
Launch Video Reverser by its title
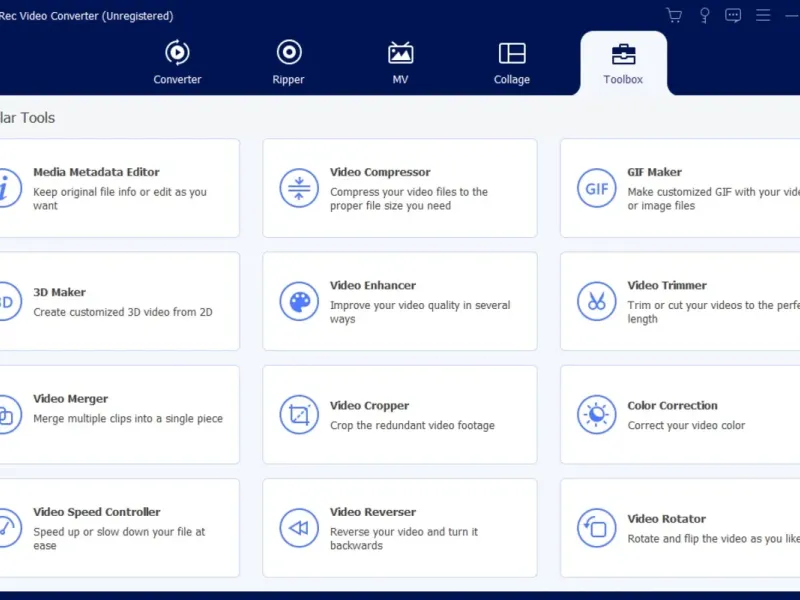click(372, 512)
